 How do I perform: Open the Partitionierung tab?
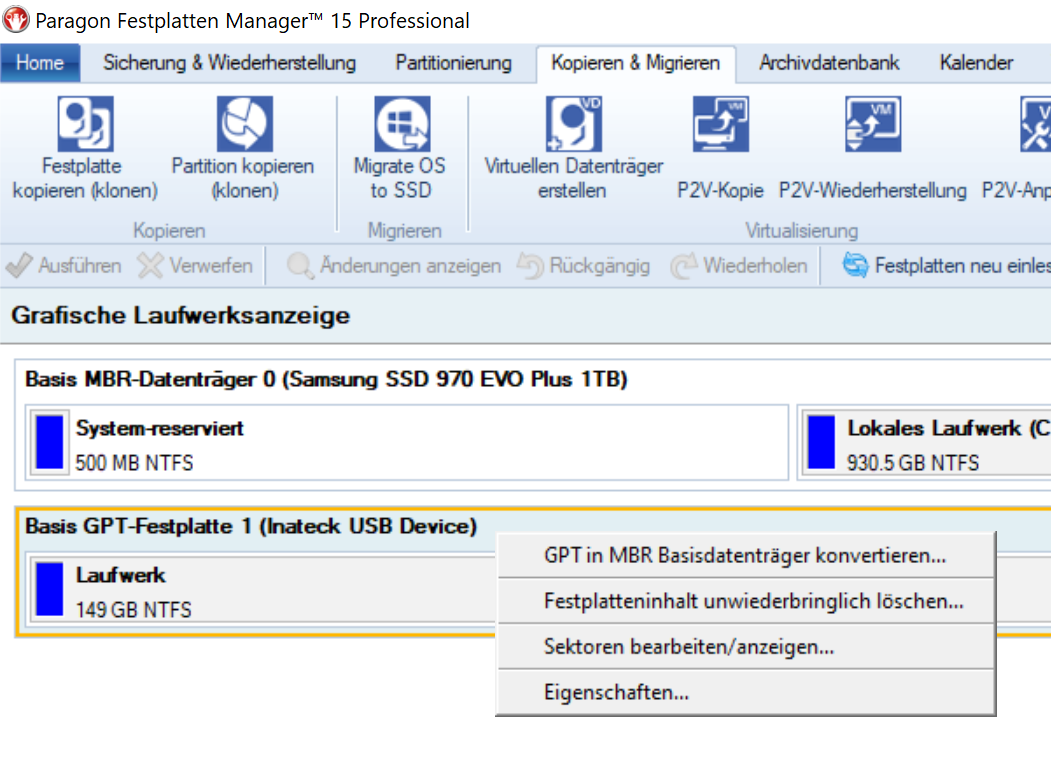pyautogui.click(x=453, y=63)
